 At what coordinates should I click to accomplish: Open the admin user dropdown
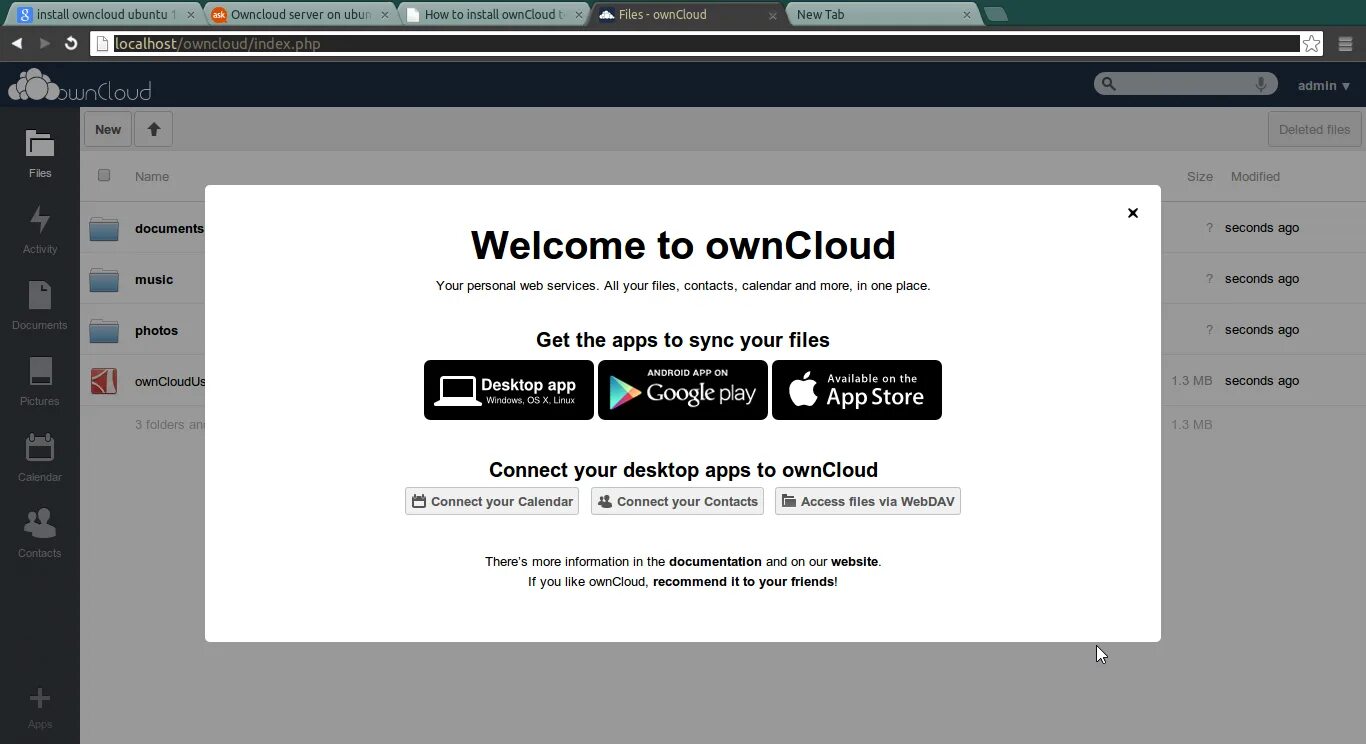[x=1324, y=86]
